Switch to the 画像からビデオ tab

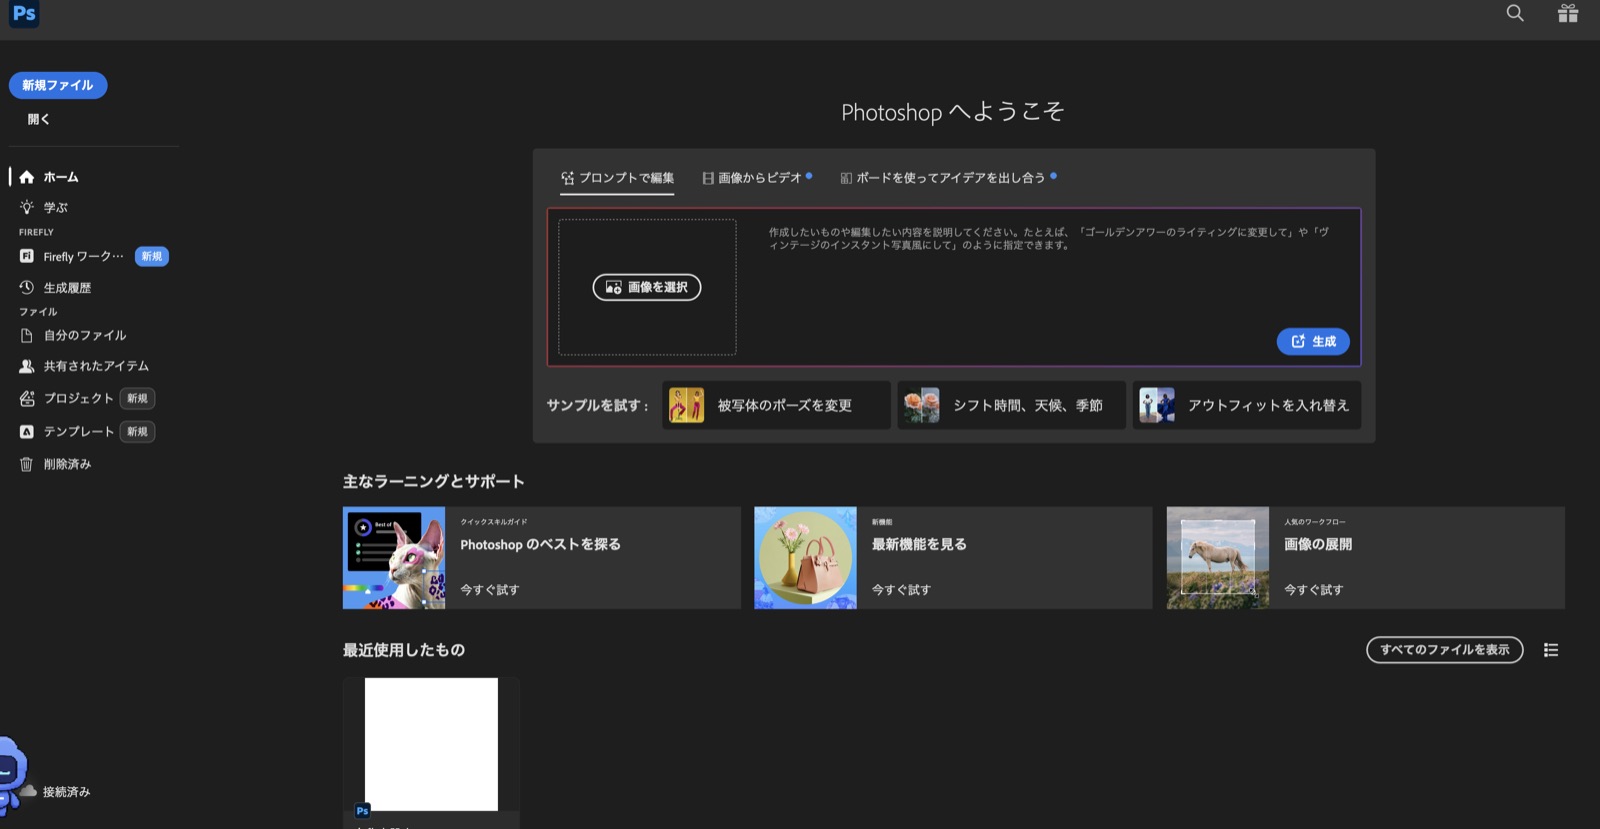(757, 178)
